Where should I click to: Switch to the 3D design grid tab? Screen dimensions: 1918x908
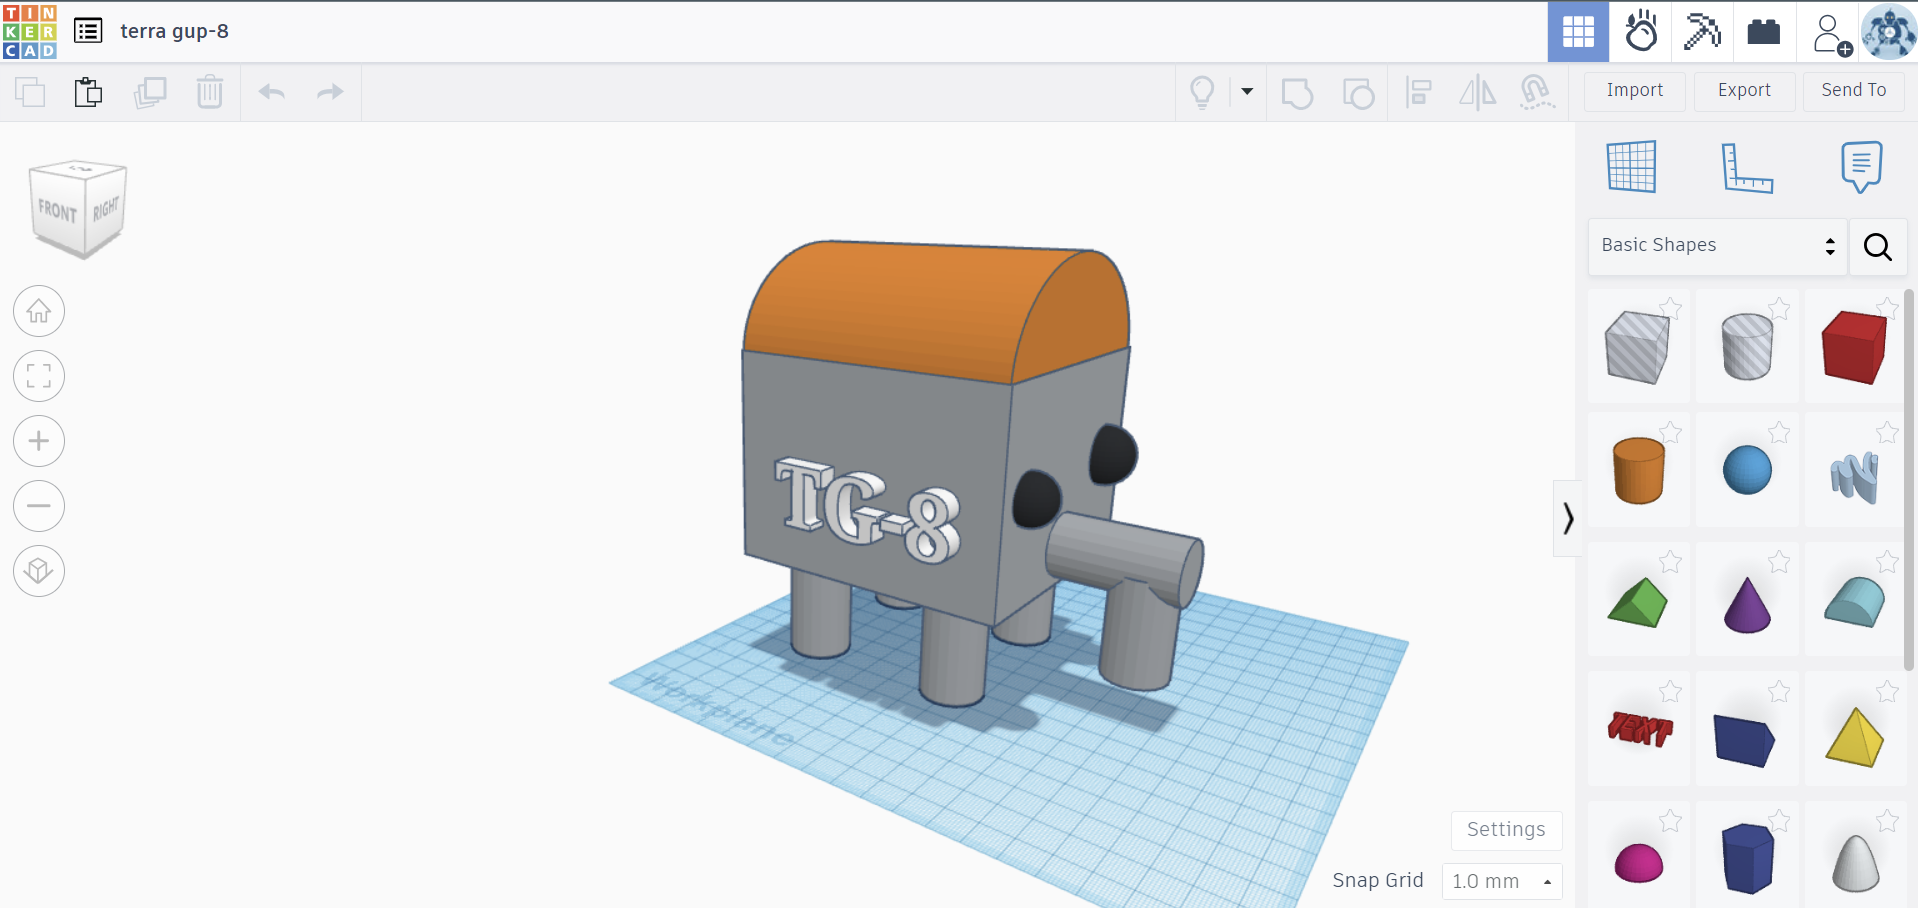click(x=1578, y=32)
